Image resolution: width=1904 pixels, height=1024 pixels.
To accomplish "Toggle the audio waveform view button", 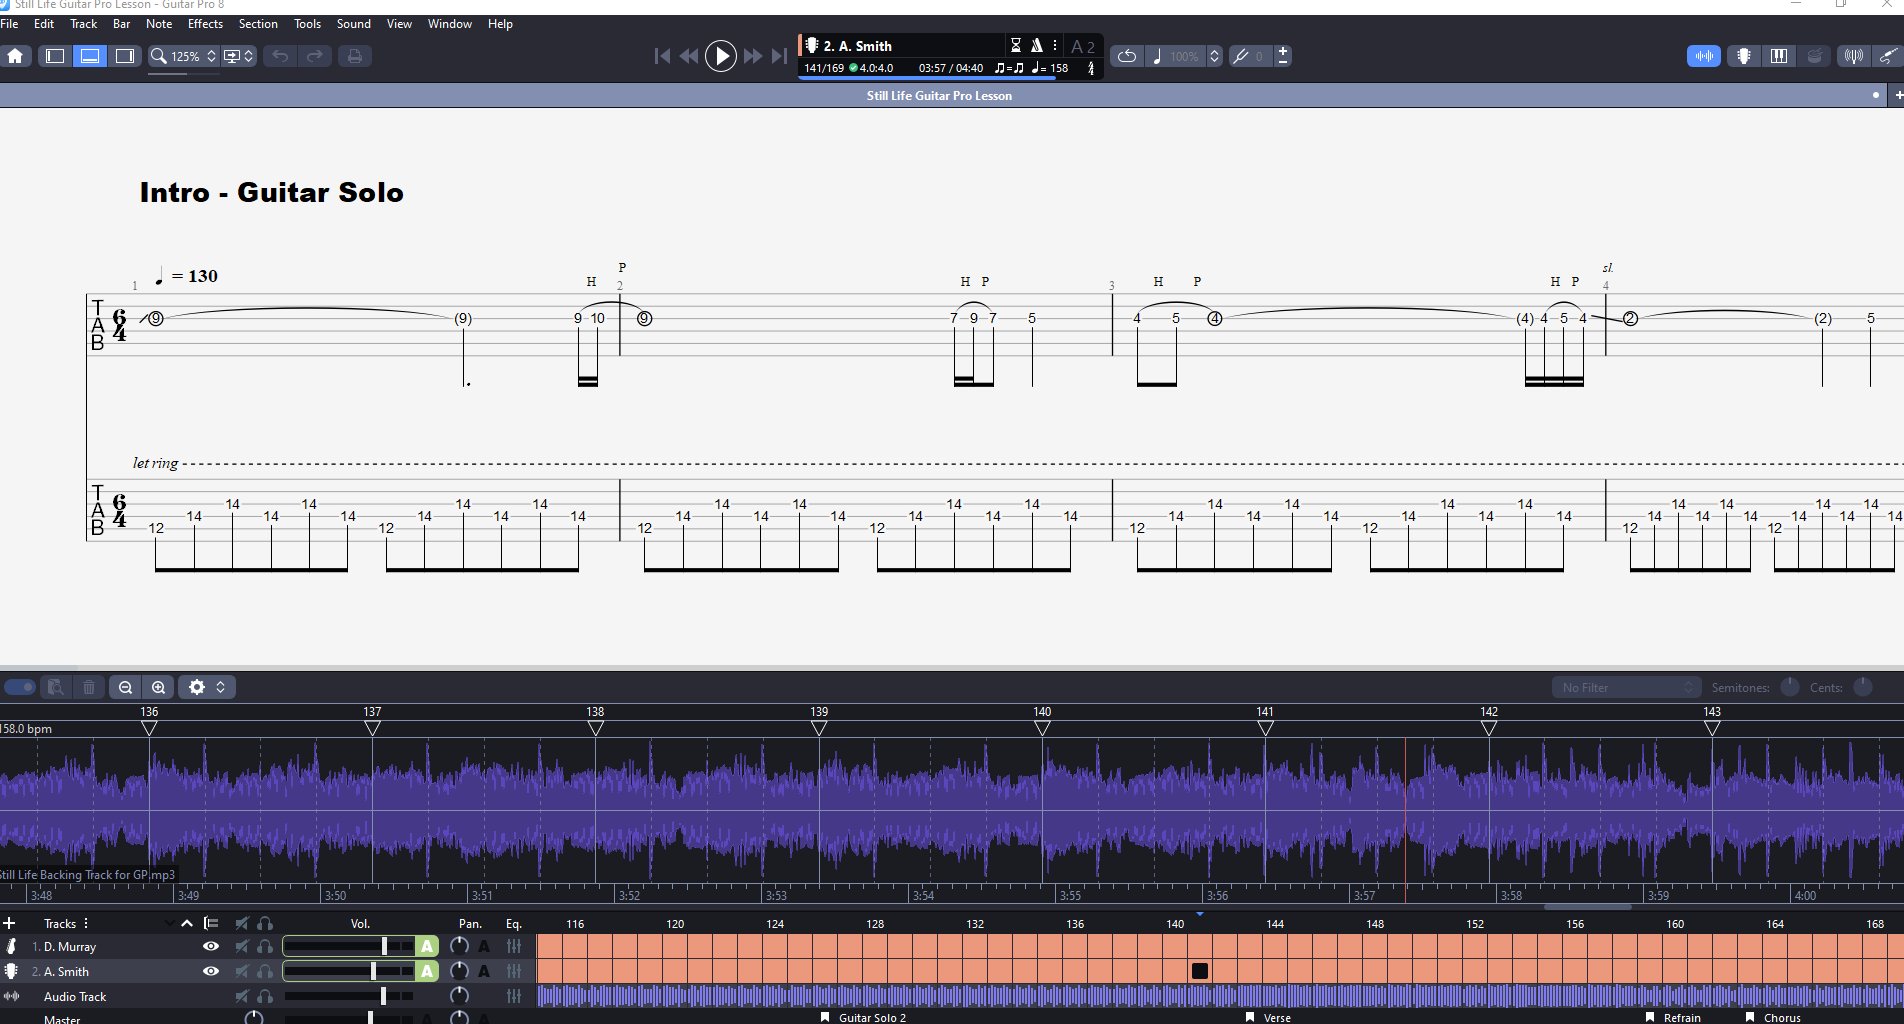I will coord(1704,56).
